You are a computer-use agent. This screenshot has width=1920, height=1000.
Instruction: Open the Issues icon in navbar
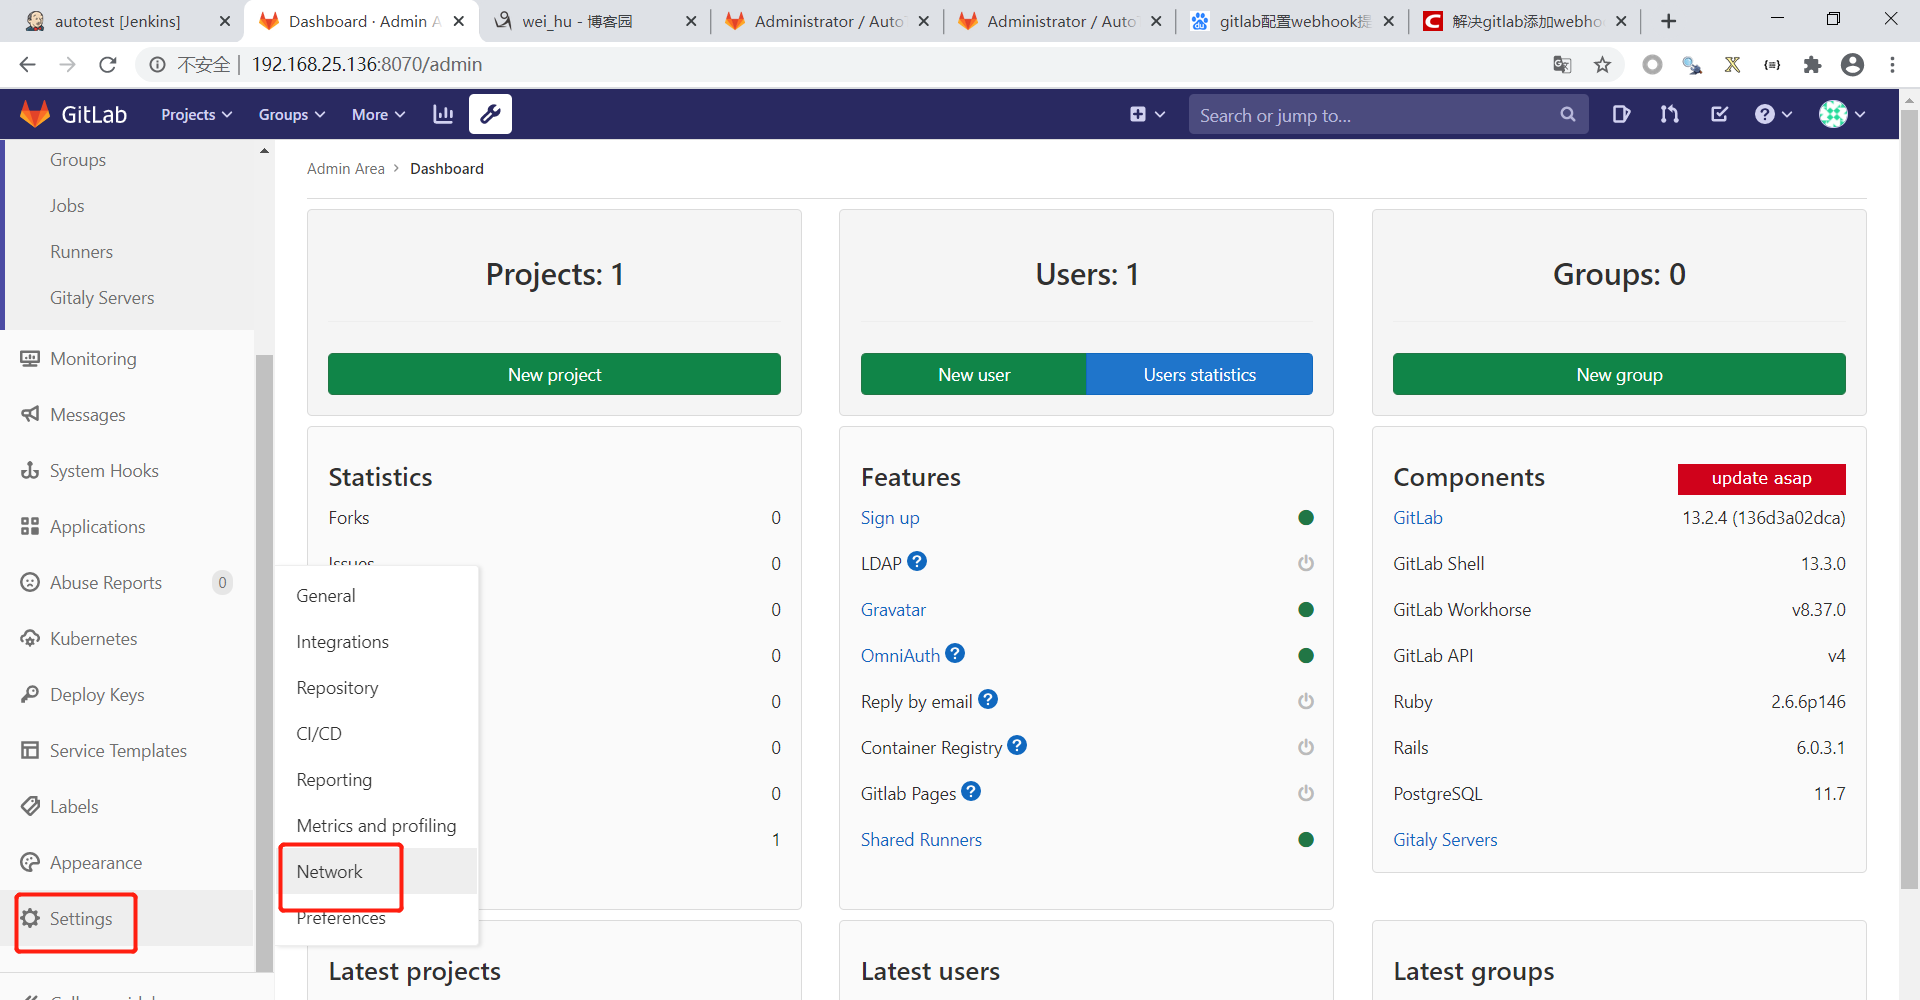click(x=1621, y=114)
